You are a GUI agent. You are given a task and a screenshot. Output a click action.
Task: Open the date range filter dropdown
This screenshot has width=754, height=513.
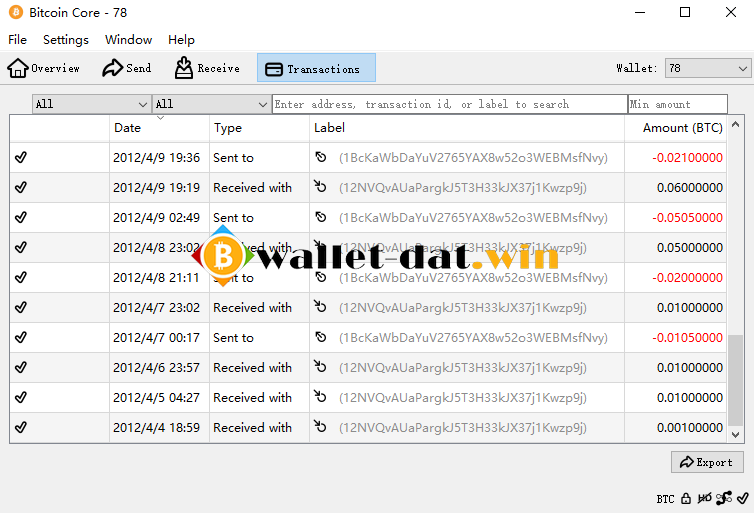click(91, 104)
